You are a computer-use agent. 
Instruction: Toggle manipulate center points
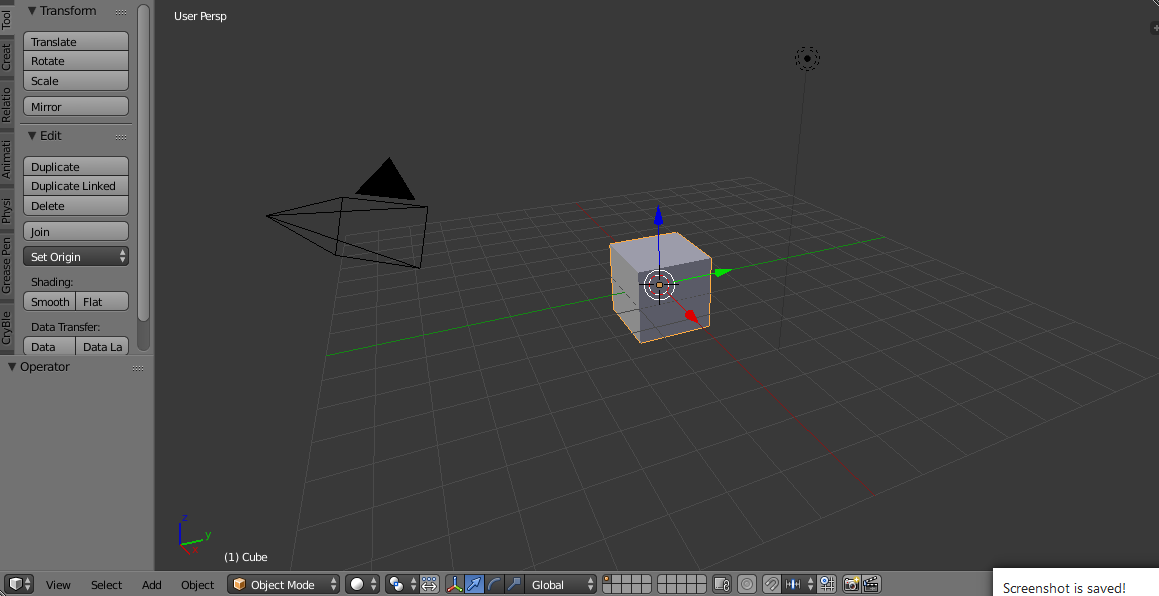428,584
